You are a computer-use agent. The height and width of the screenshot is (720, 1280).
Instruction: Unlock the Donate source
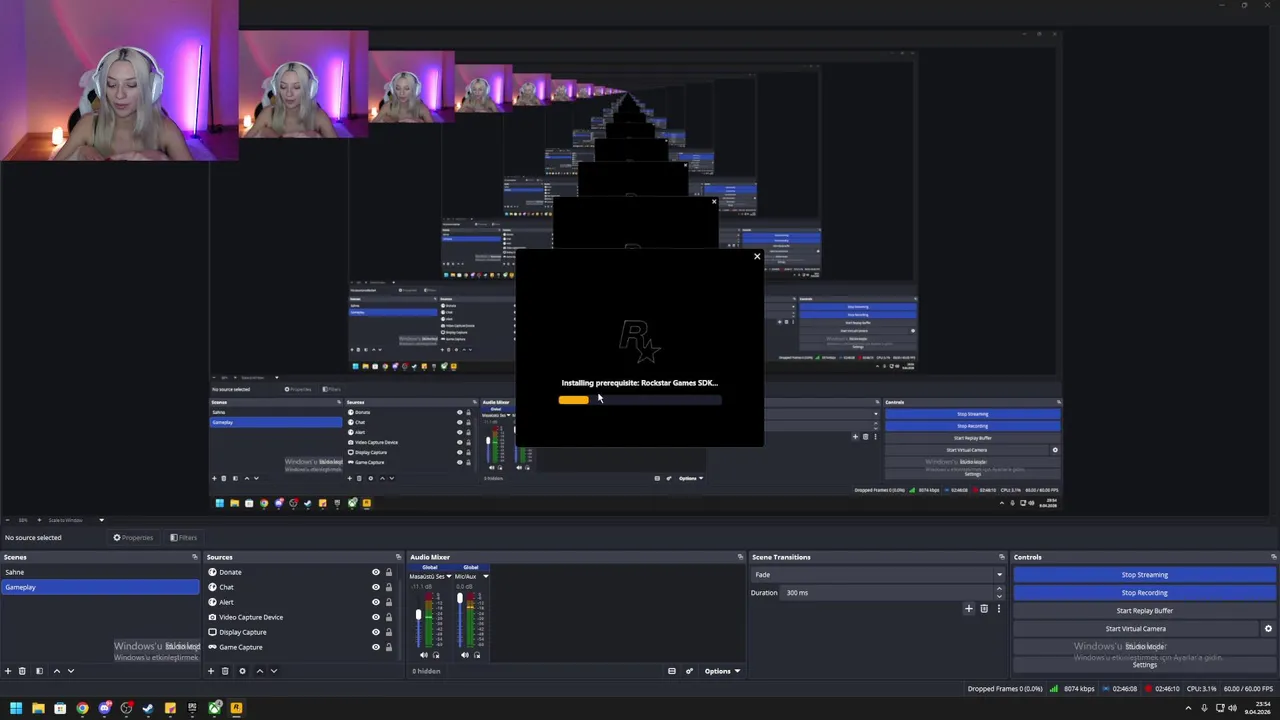[389, 572]
